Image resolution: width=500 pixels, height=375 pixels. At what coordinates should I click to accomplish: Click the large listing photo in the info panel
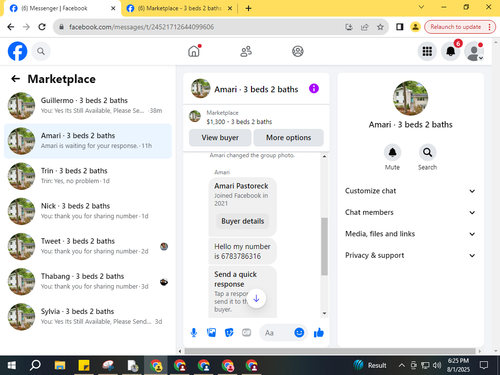pyautogui.click(x=410, y=98)
